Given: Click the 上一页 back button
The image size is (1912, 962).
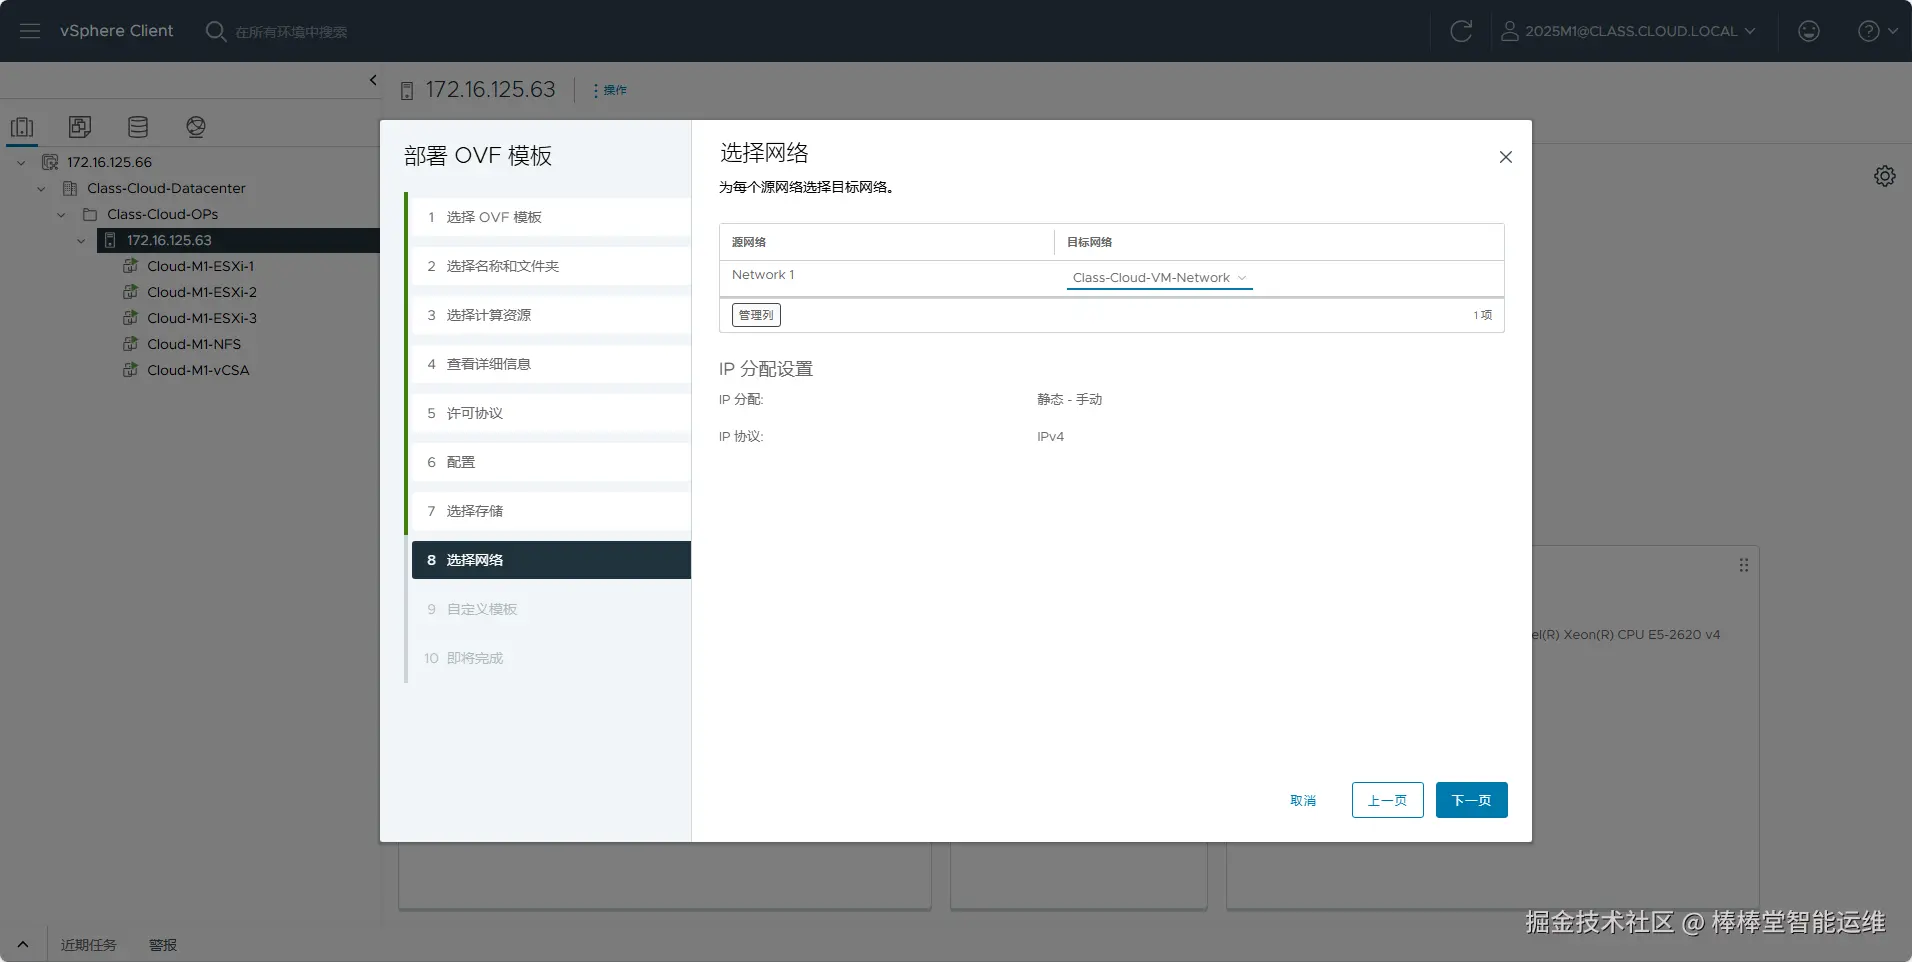Looking at the screenshot, I should pyautogui.click(x=1387, y=800).
